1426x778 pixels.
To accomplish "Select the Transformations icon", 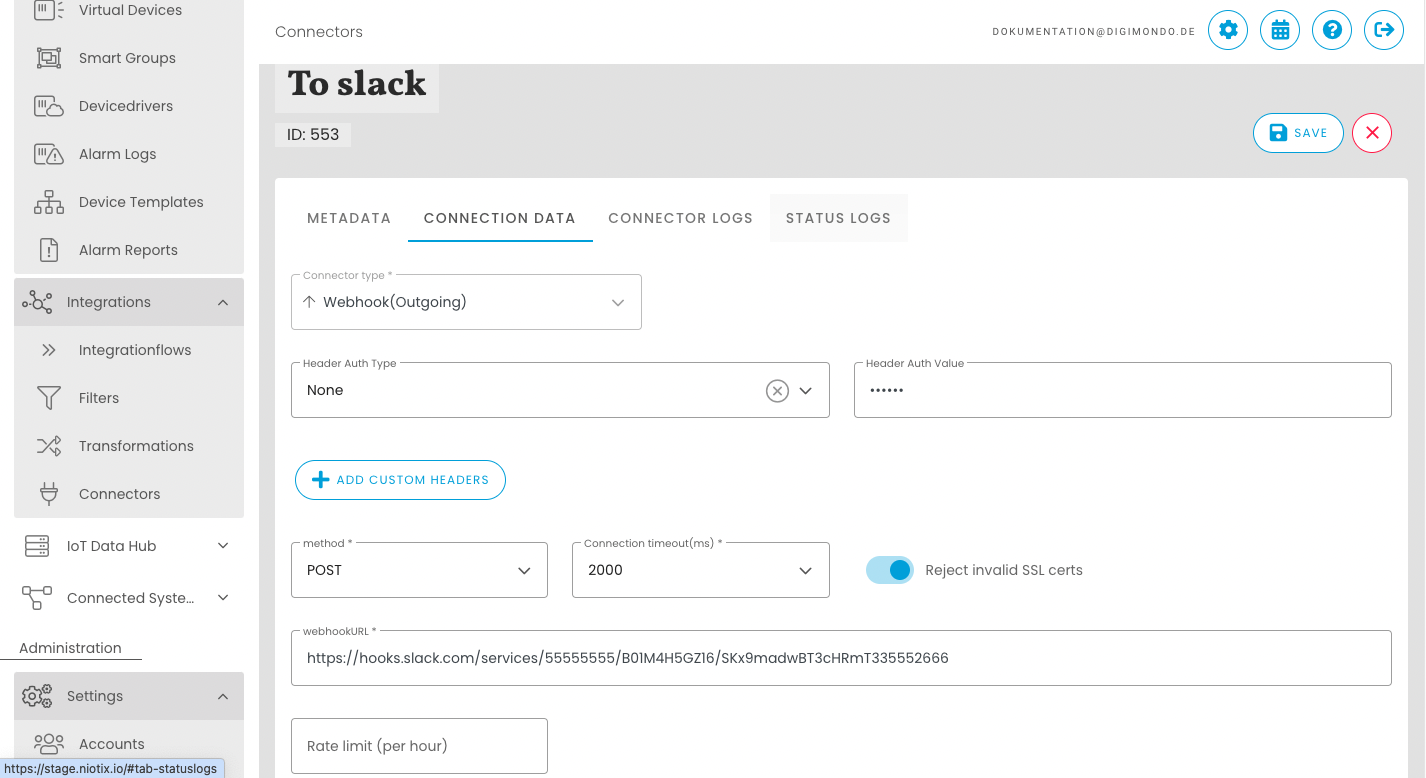I will coord(48,445).
